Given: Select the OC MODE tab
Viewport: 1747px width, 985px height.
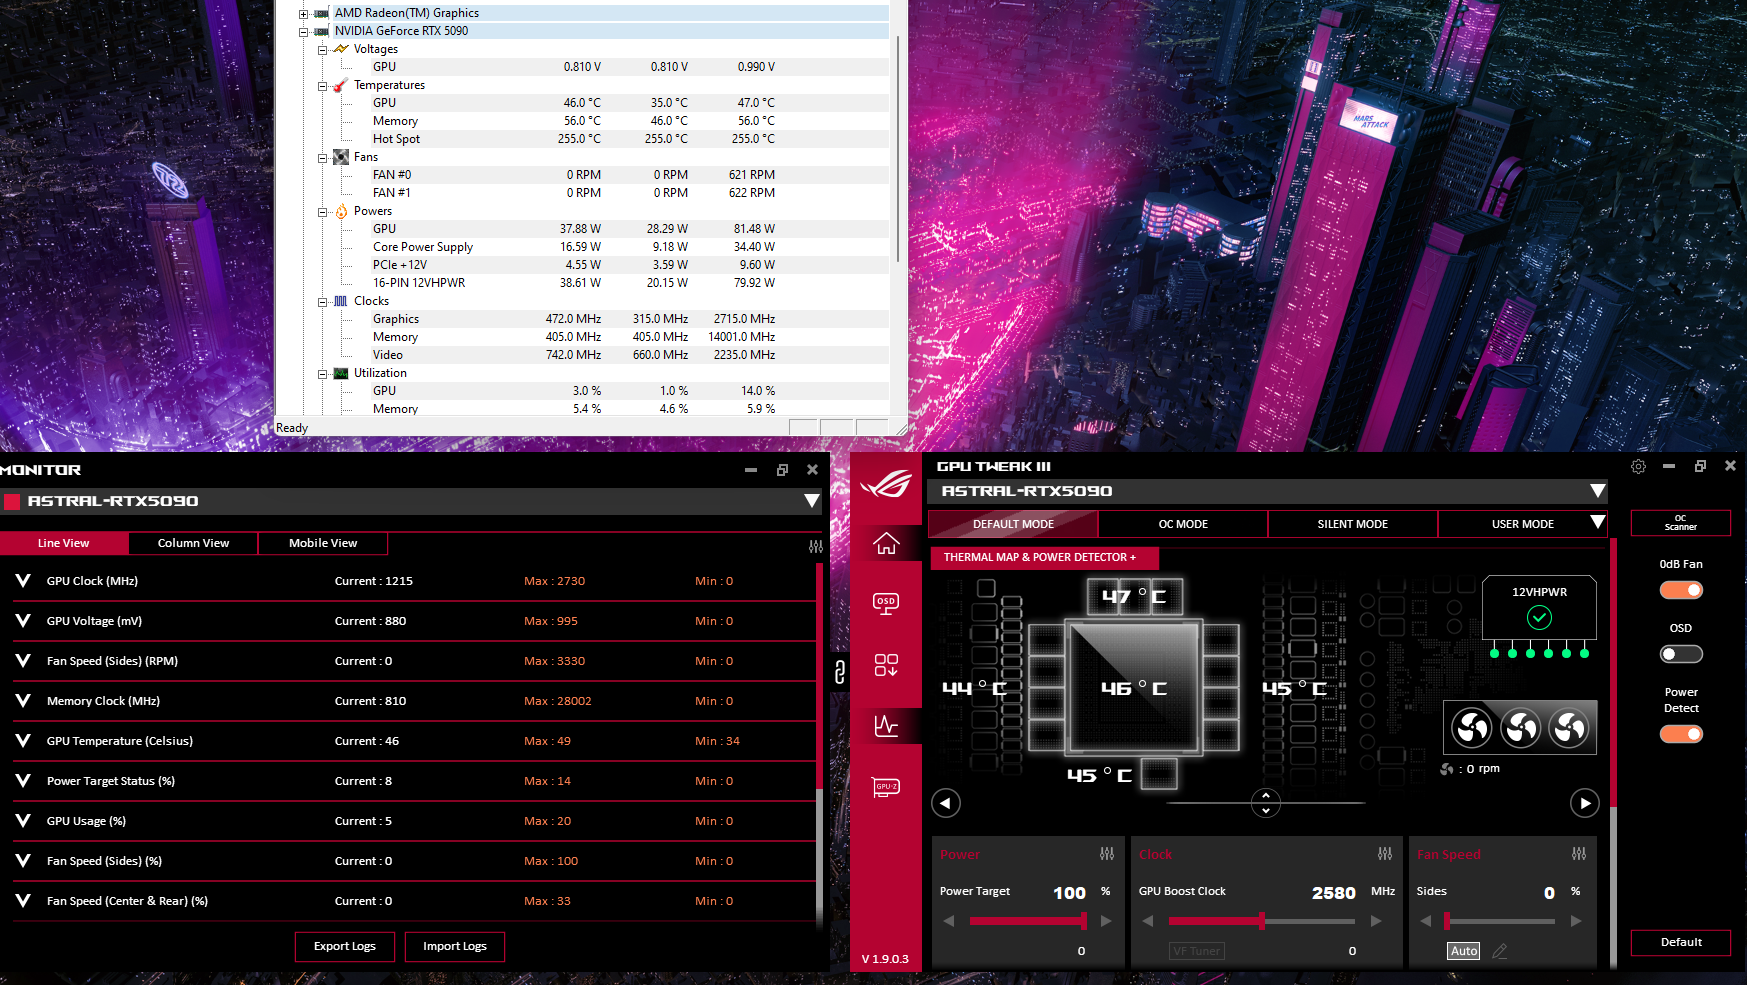Looking at the screenshot, I should [x=1183, y=524].
